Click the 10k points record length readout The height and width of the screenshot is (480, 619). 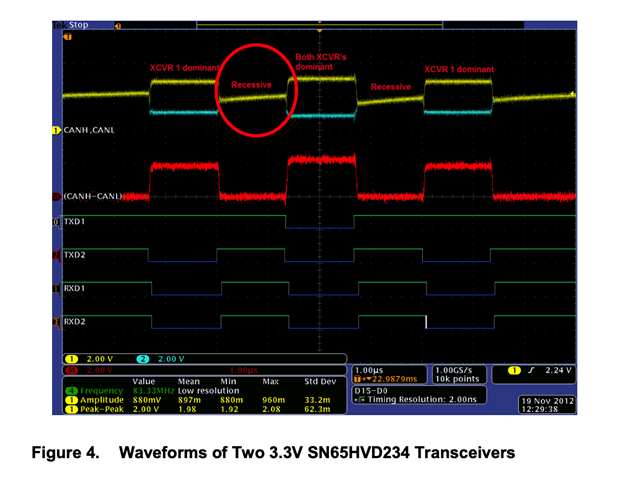point(457,379)
